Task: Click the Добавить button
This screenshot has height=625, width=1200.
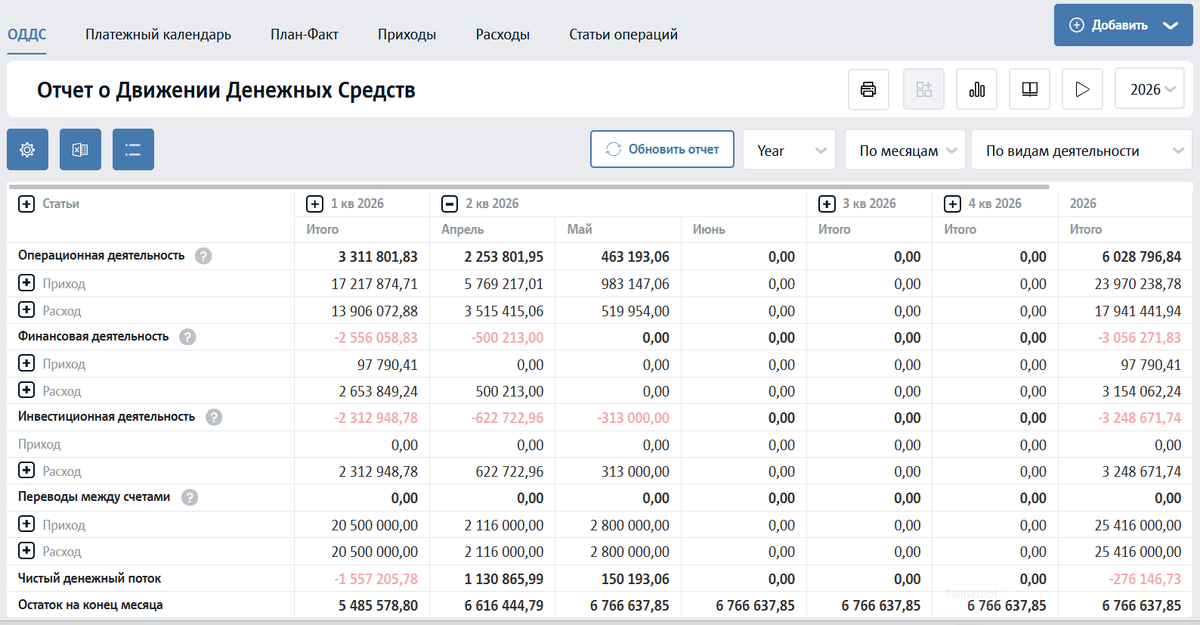Action: (1123, 25)
